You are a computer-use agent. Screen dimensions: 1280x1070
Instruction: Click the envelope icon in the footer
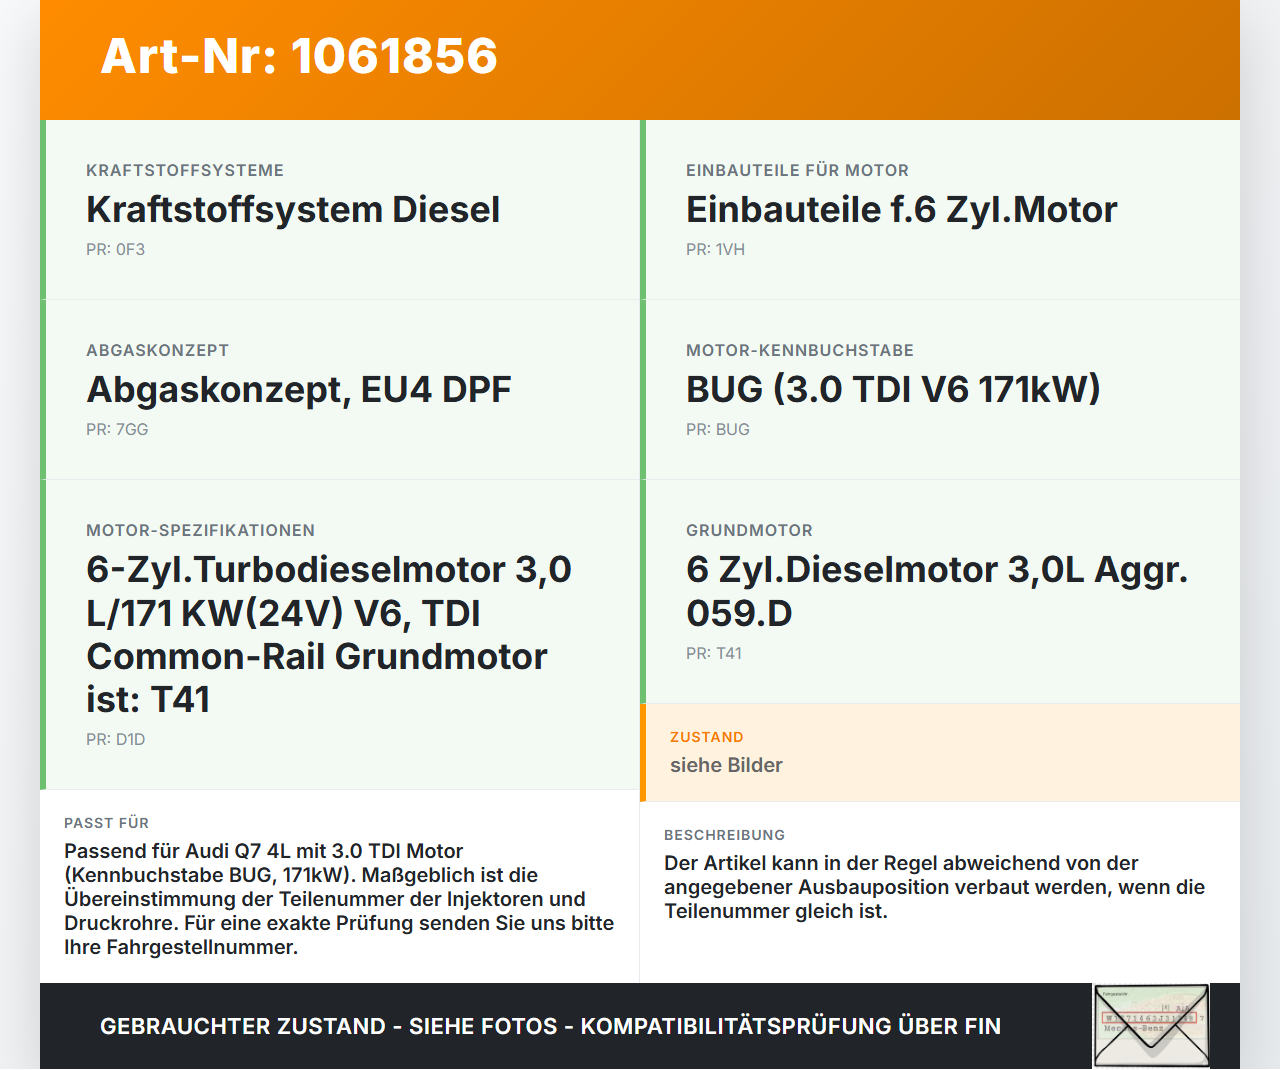click(1151, 1026)
